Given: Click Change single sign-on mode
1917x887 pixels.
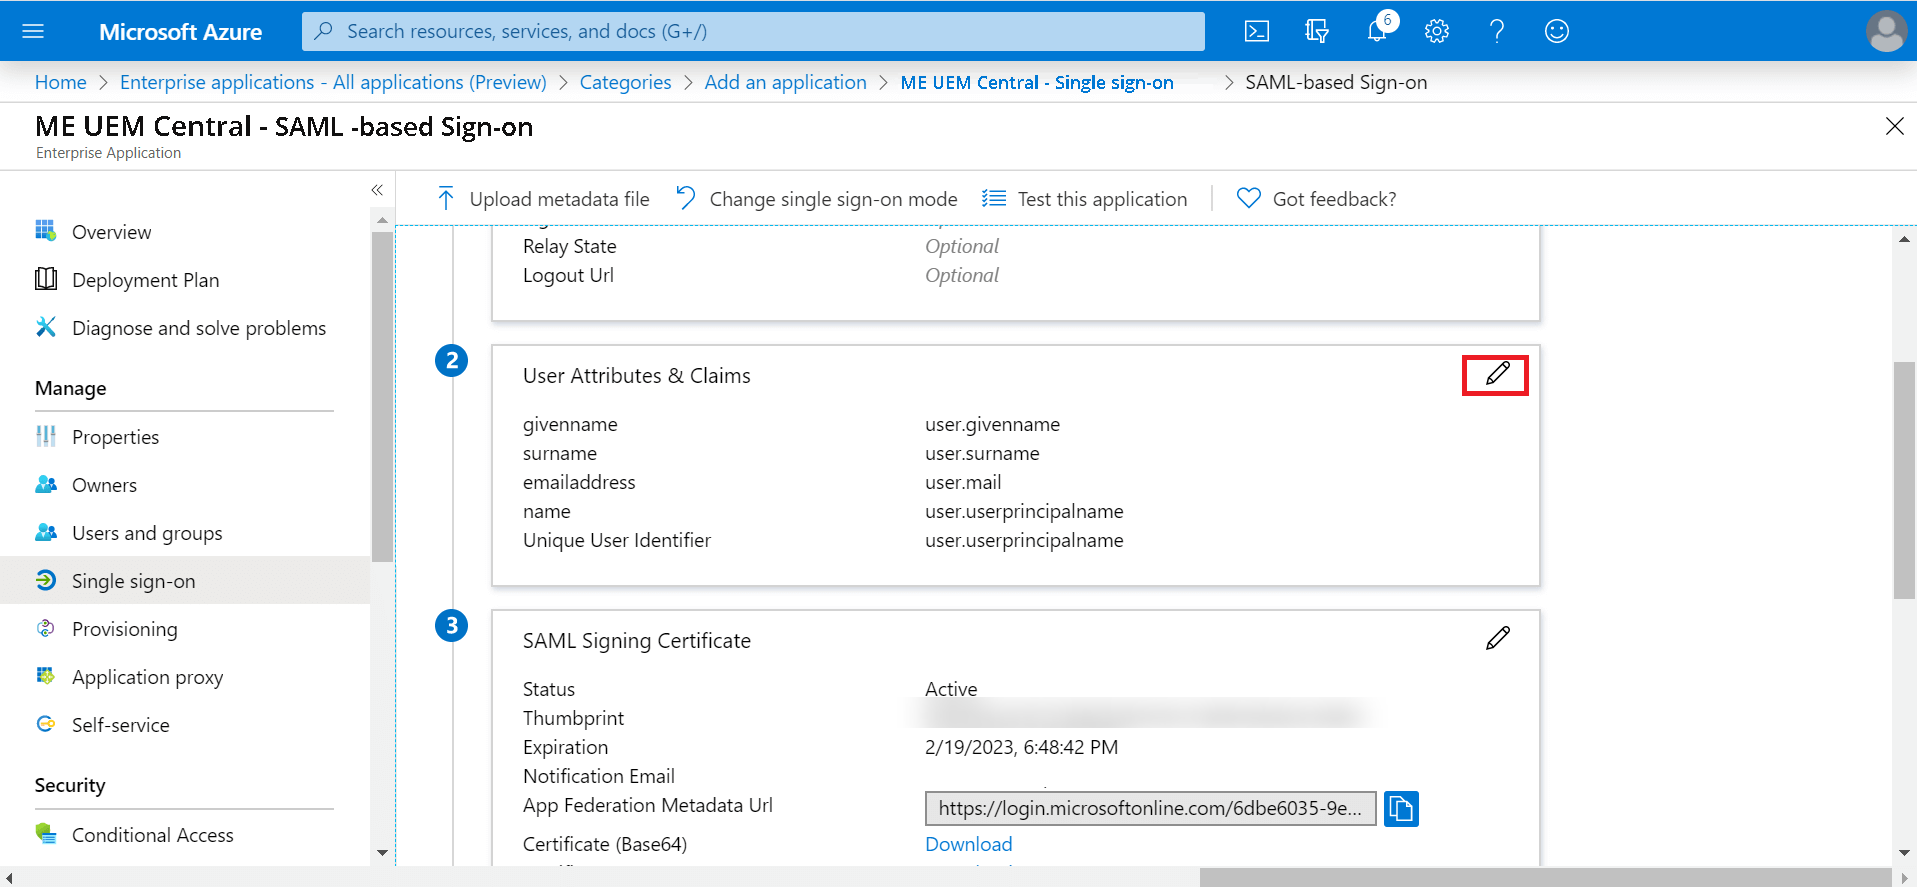Looking at the screenshot, I should 817,199.
